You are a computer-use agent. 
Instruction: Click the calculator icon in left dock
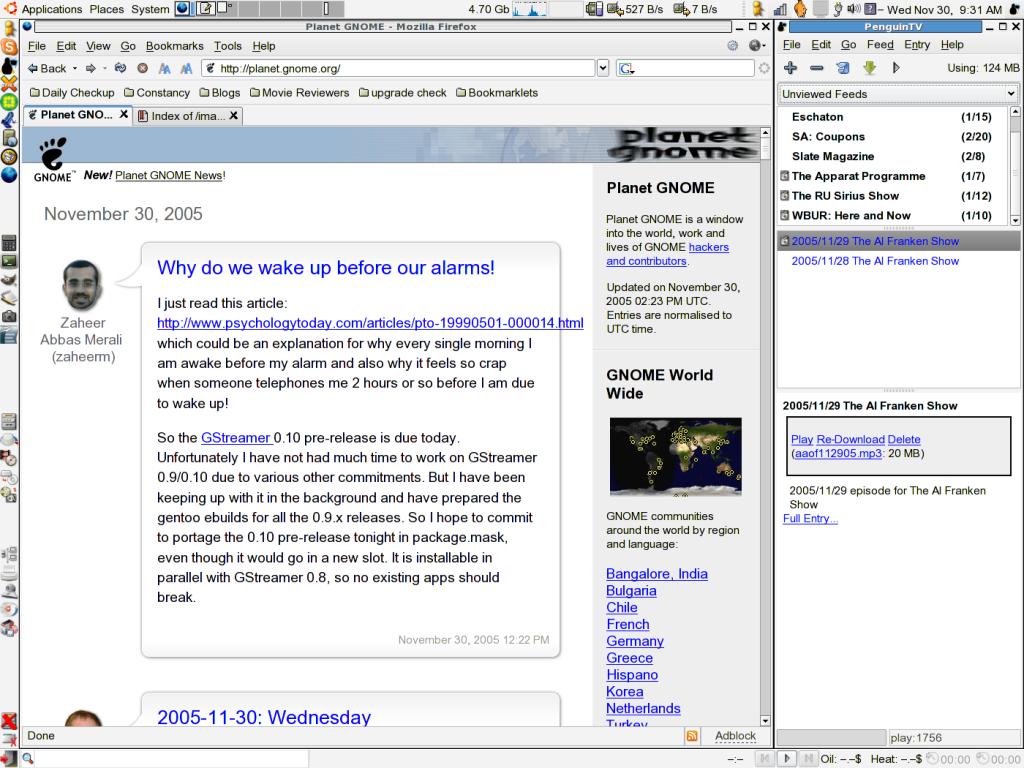click(x=9, y=243)
